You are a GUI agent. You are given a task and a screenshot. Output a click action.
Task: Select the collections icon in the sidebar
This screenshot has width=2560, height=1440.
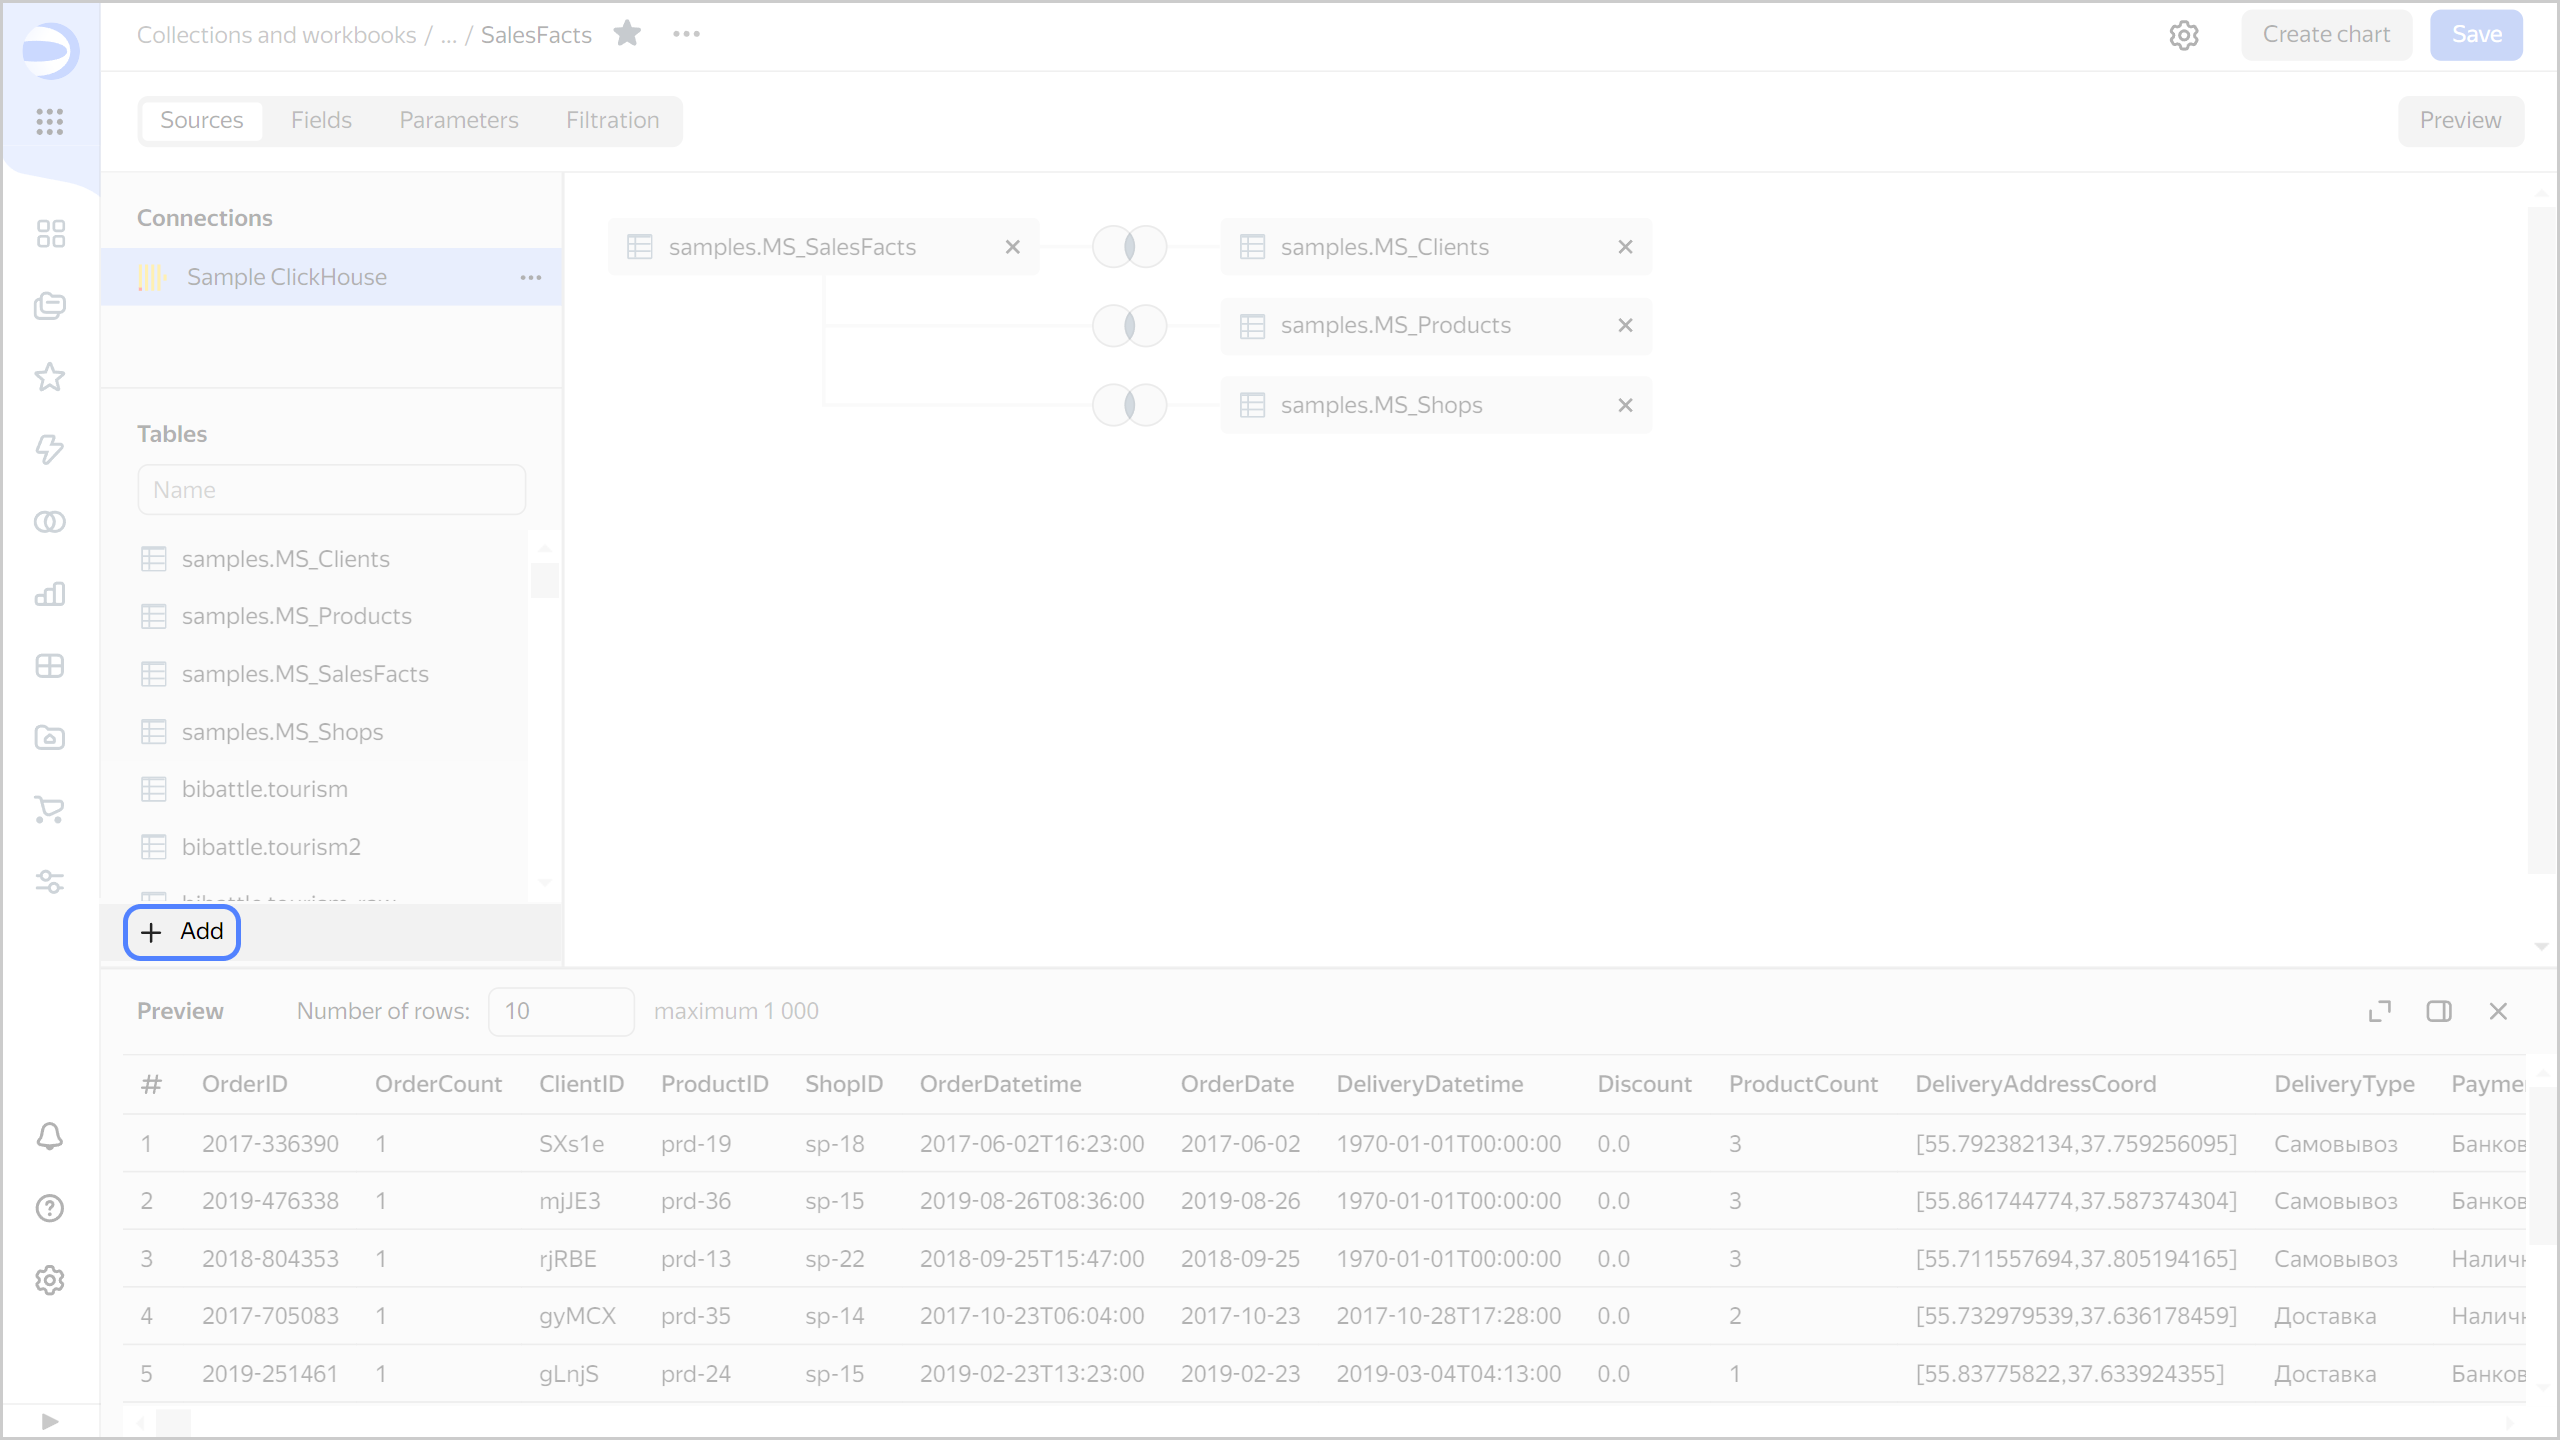49,306
